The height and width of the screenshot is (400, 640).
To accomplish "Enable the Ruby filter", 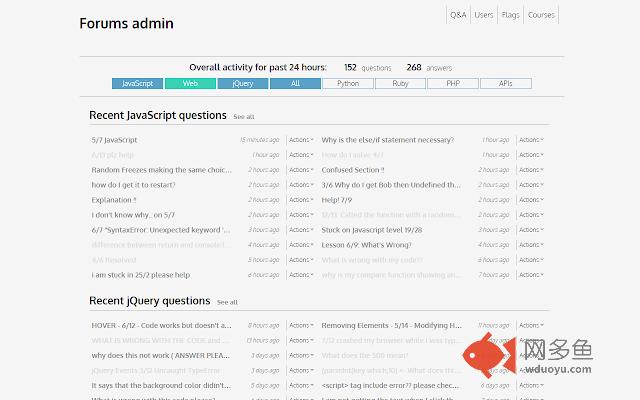I will click(x=400, y=83).
